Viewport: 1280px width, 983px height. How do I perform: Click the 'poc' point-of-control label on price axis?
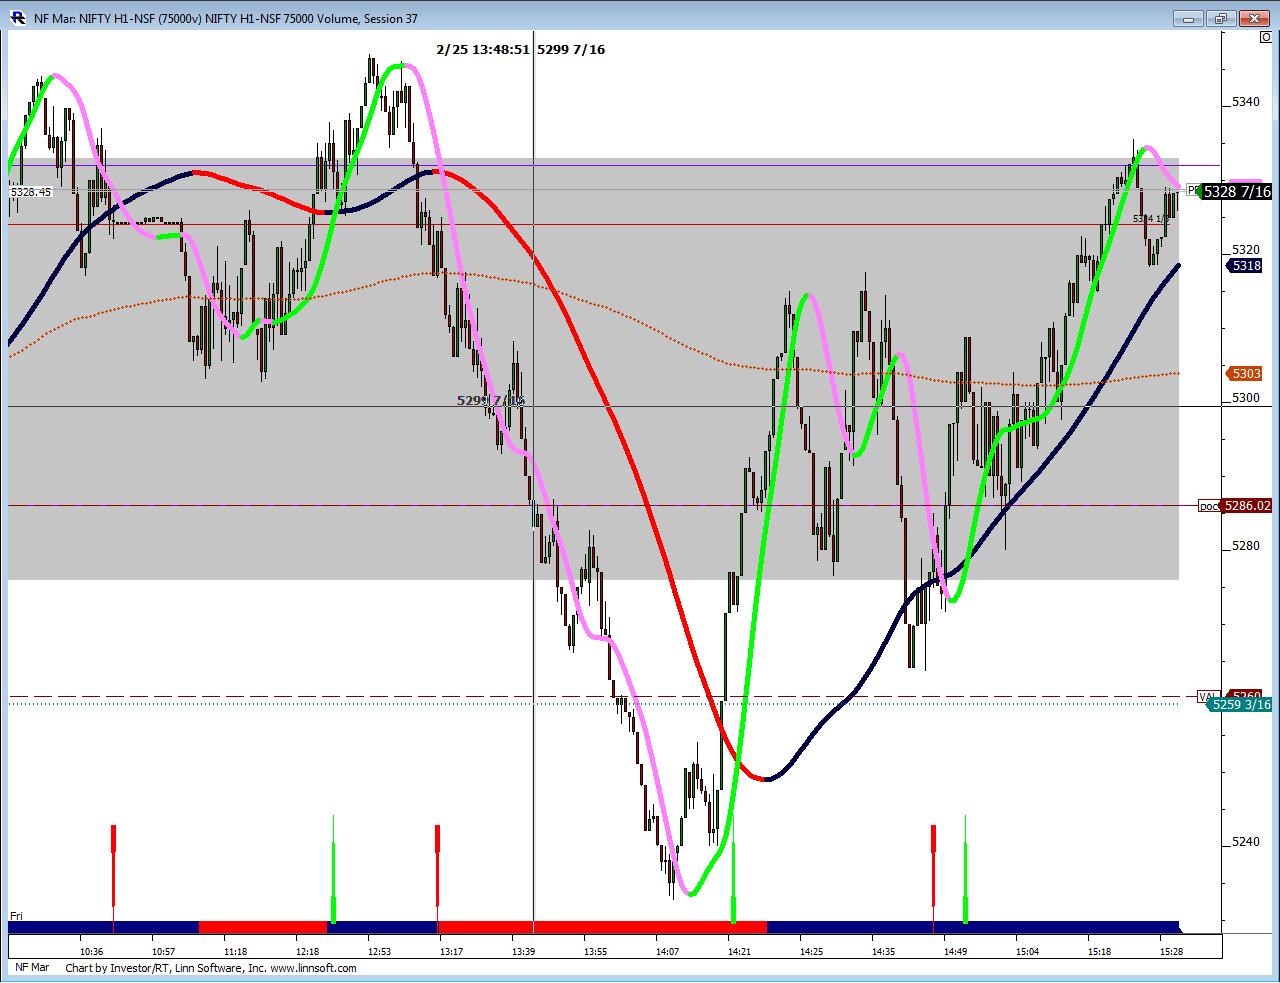(x=1209, y=506)
